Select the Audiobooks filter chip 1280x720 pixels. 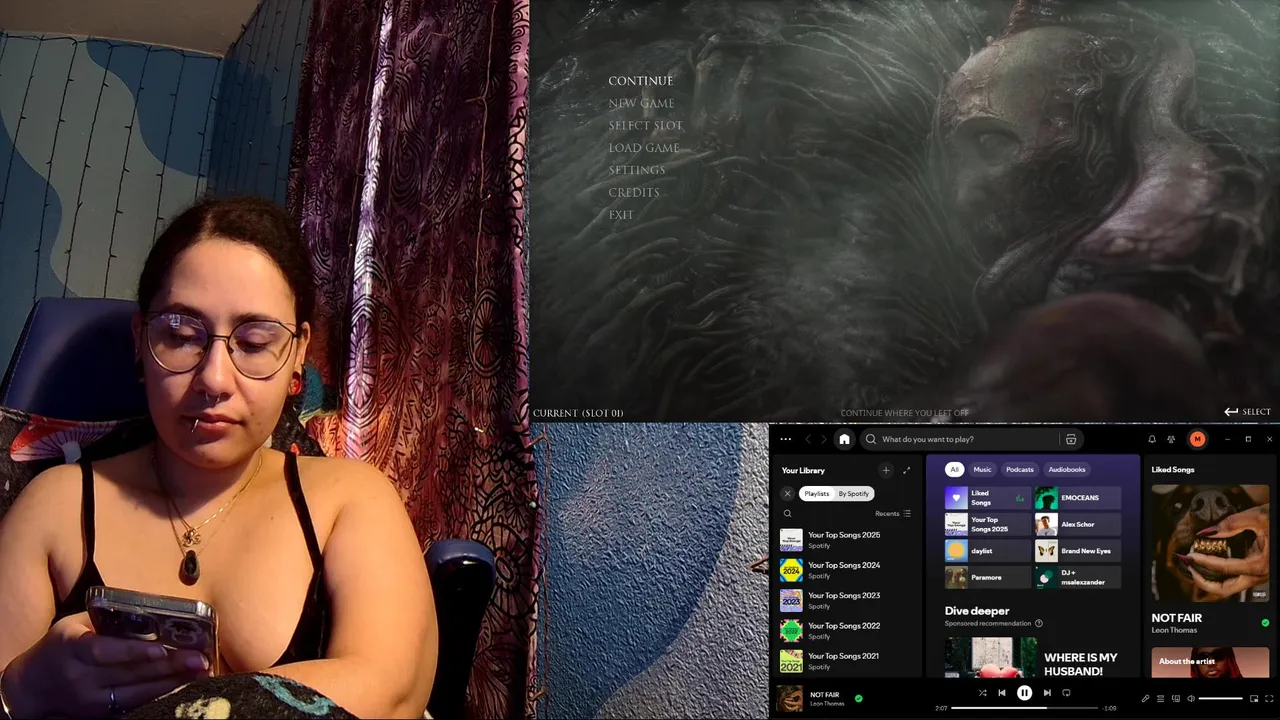pos(1067,469)
